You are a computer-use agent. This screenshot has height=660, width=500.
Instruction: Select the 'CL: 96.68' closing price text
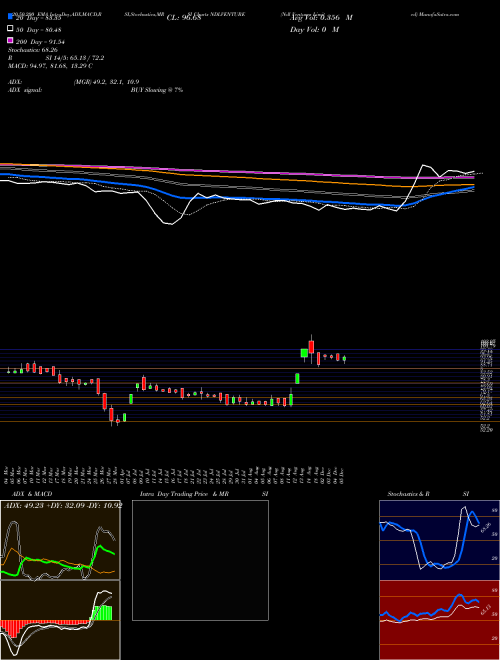pos(184,18)
